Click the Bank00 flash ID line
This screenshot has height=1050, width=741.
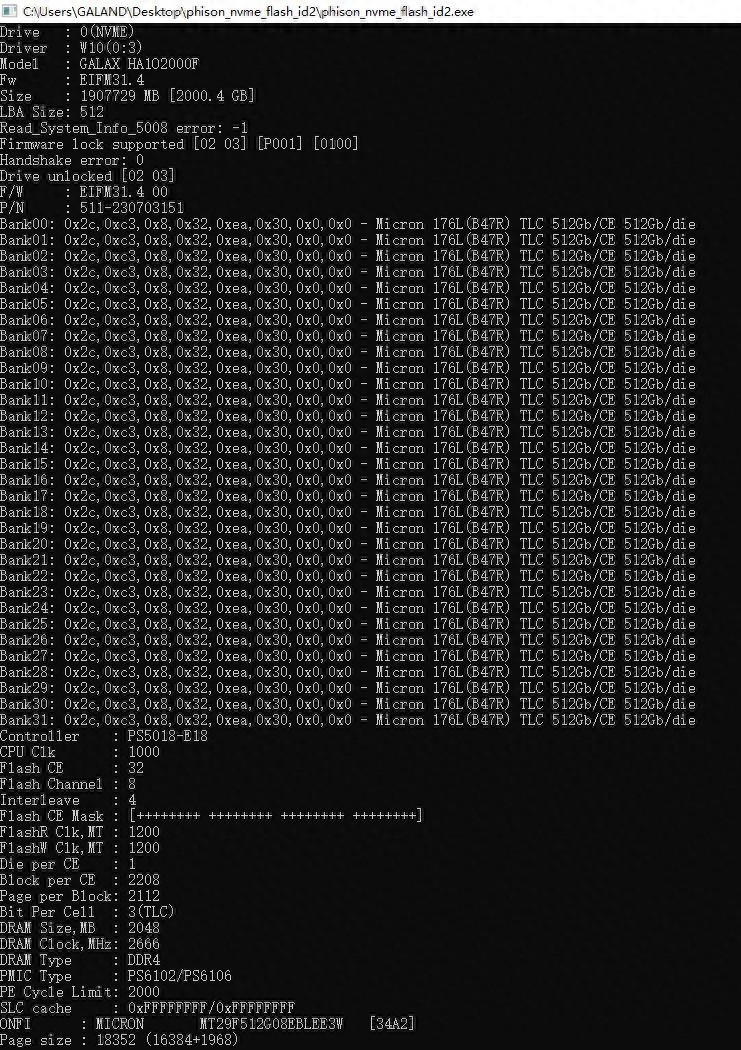point(347,224)
